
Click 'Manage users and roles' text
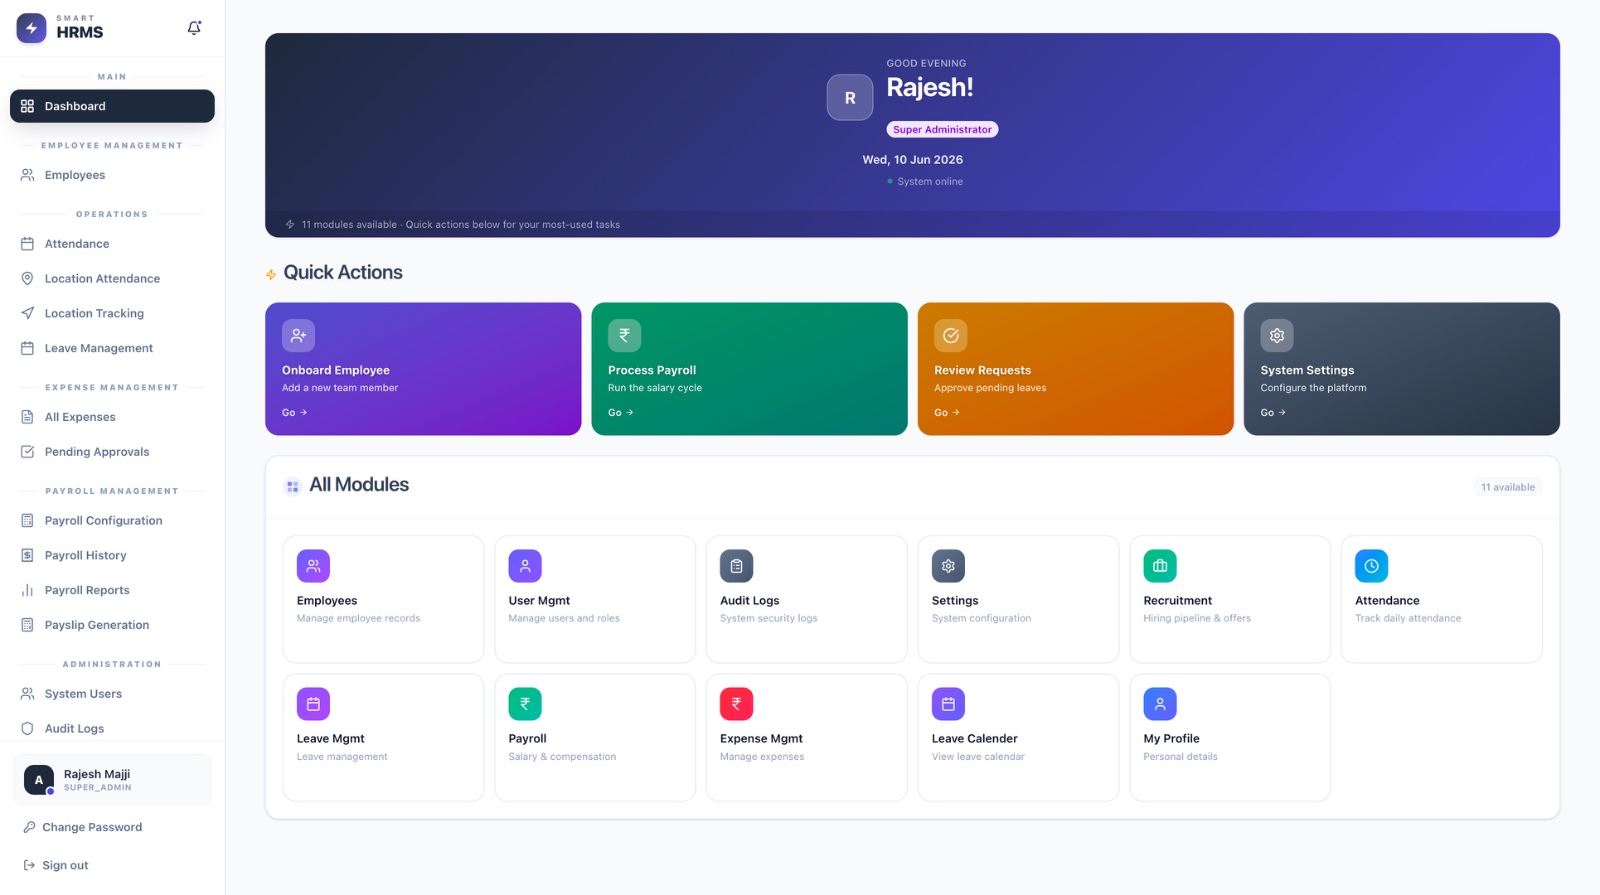click(564, 618)
